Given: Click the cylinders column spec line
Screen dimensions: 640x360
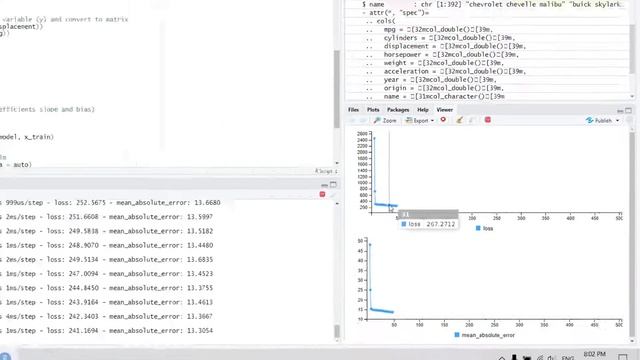Looking at the screenshot, I should pos(440,38).
